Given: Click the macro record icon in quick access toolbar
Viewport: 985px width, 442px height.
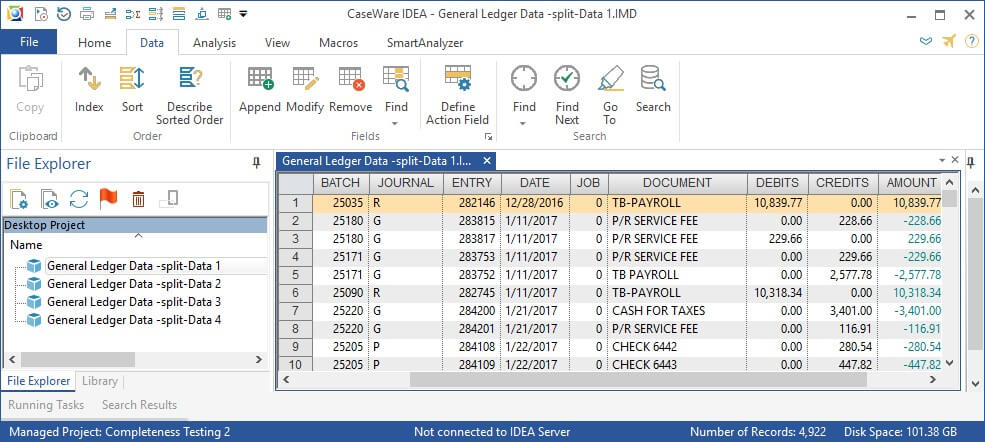Looking at the screenshot, I should click(x=41, y=13).
